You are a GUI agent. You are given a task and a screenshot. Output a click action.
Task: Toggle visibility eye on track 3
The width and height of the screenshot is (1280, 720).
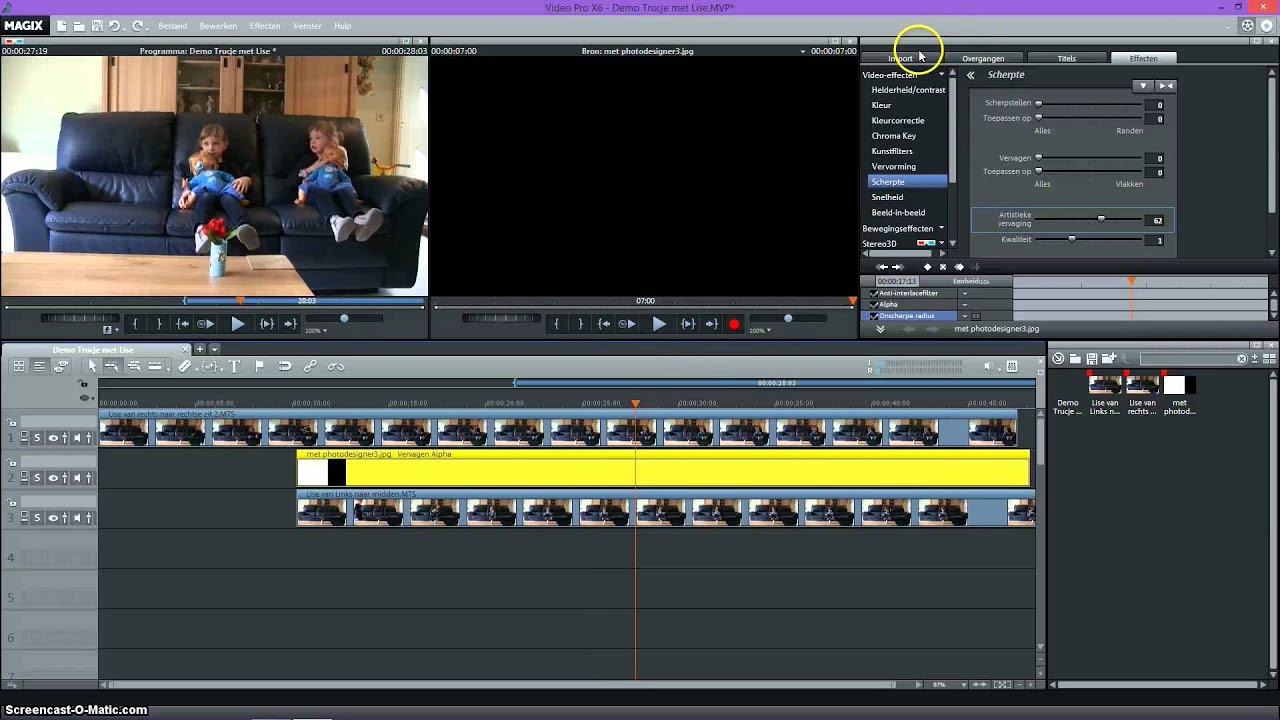click(x=53, y=518)
